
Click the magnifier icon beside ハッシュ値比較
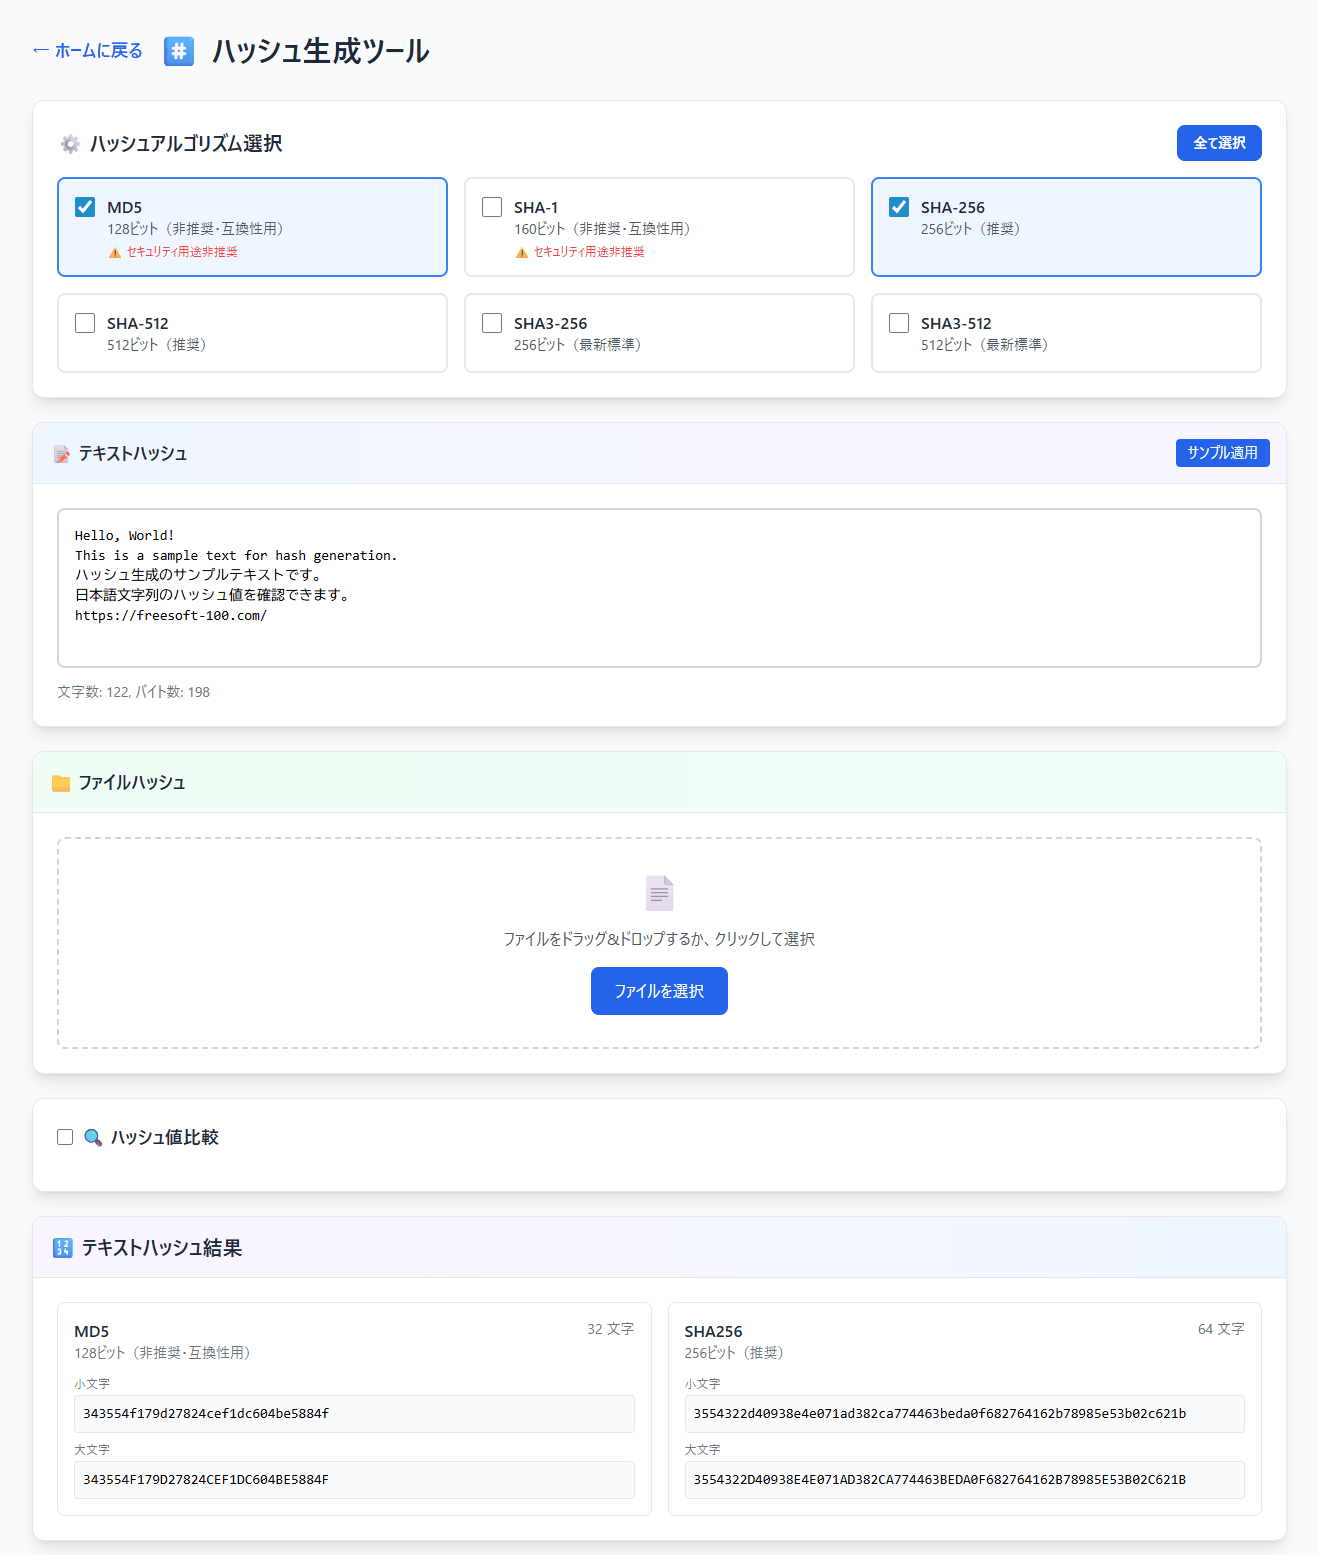click(93, 1138)
